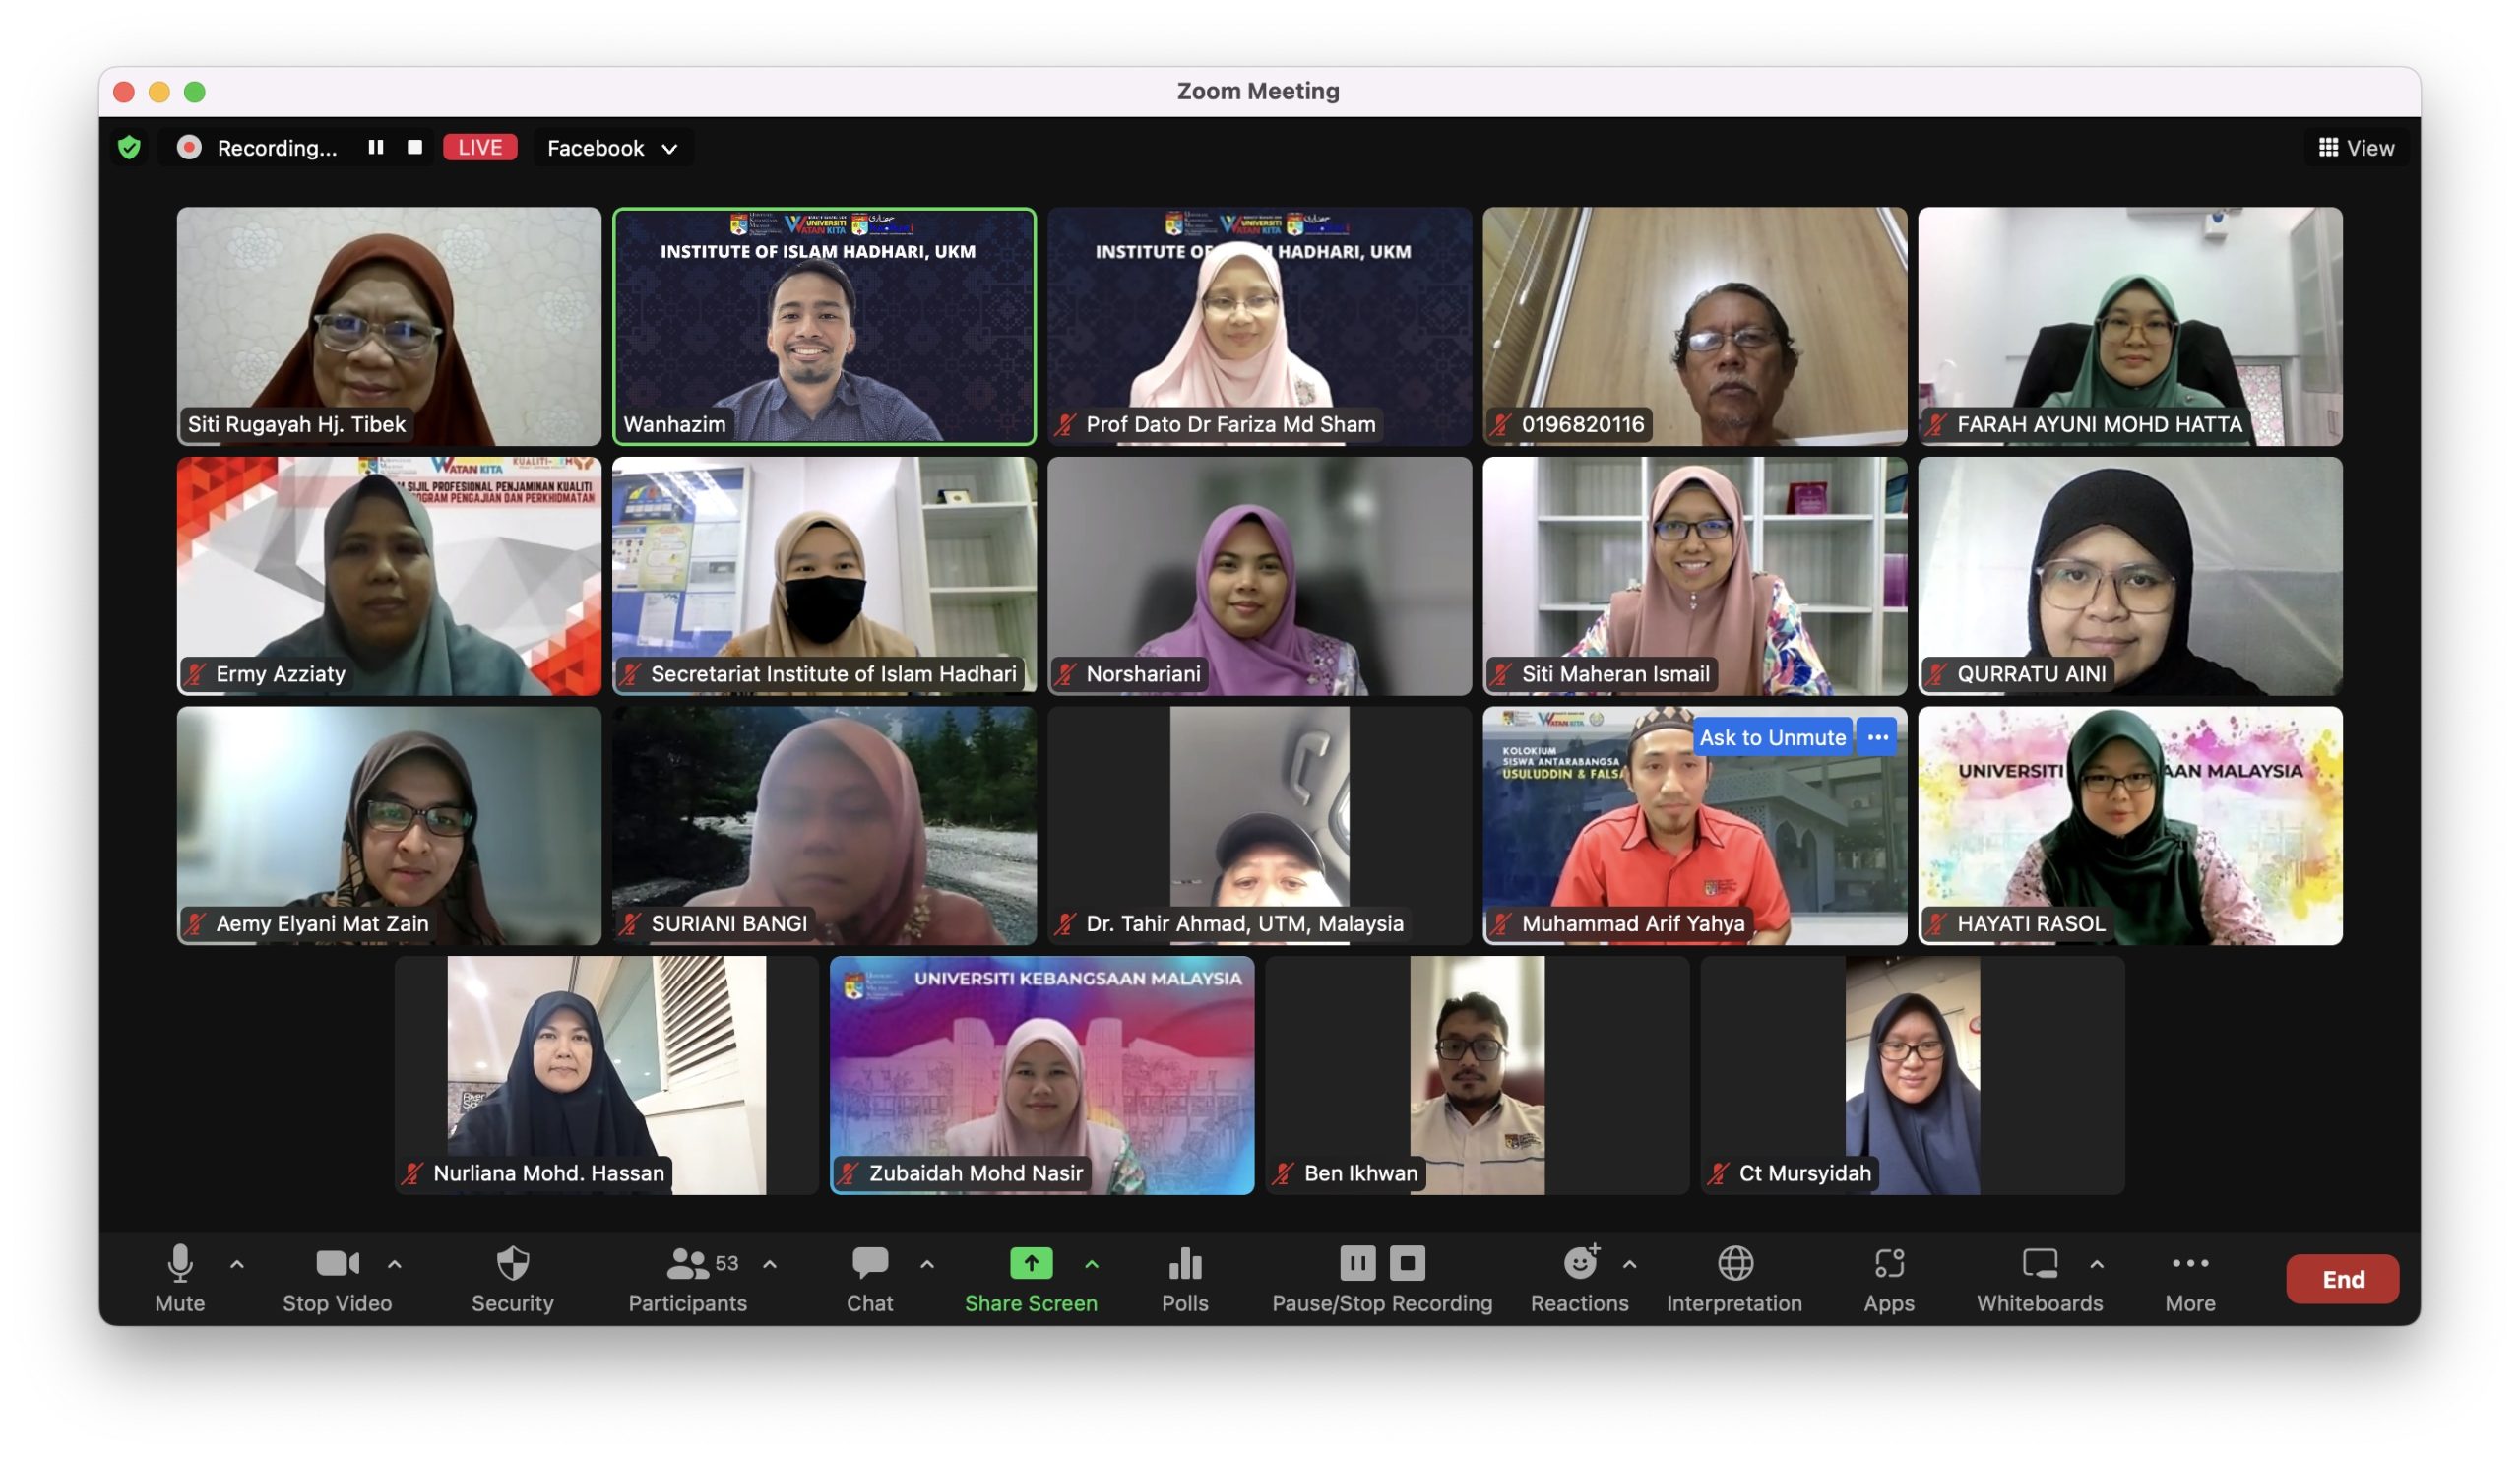2520x1457 pixels.
Task: Open the Apps icon
Action: [x=1888, y=1265]
